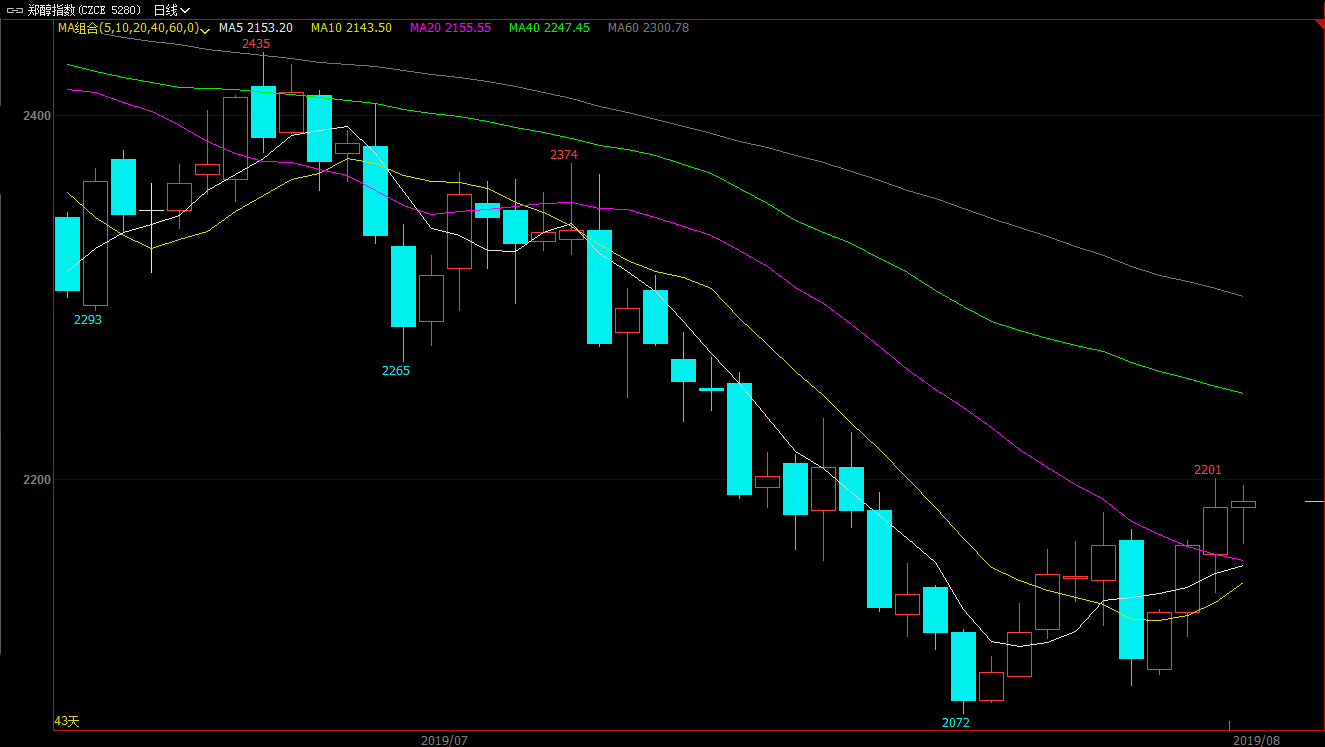Click the MA10 2143.50 indicator label
This screenshot has width=1325, height=747.
click(x=351, y=28)
